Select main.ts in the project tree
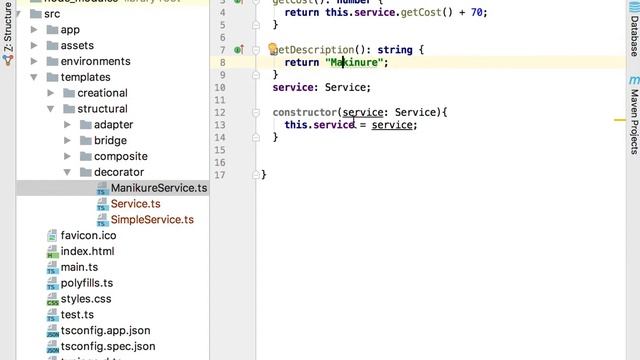The height and width of the screenshot is (360, 640). click(x=79, y=267)
